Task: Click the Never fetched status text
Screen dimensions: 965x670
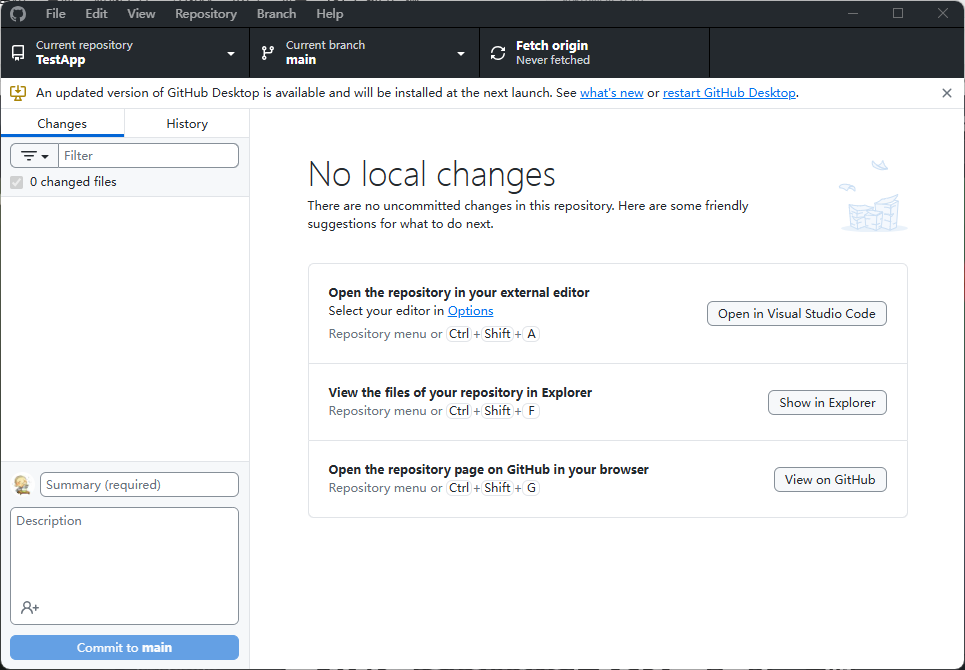Action: pyautogui.click(x=553, y=60)
